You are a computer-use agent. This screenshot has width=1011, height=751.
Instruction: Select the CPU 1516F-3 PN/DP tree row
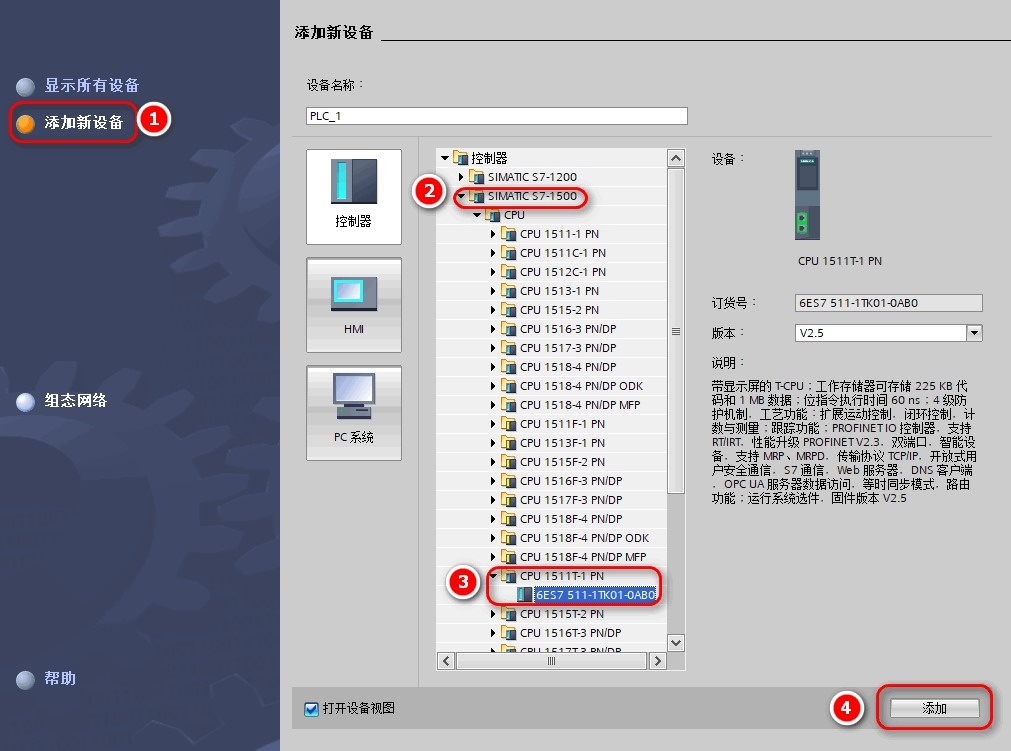pos(551,481)
